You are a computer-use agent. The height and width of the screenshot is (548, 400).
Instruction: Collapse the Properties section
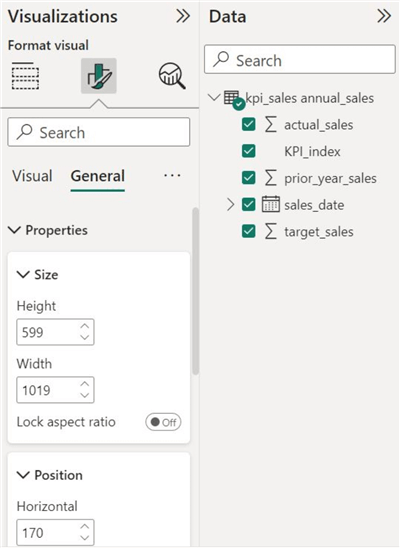[14, 230]
